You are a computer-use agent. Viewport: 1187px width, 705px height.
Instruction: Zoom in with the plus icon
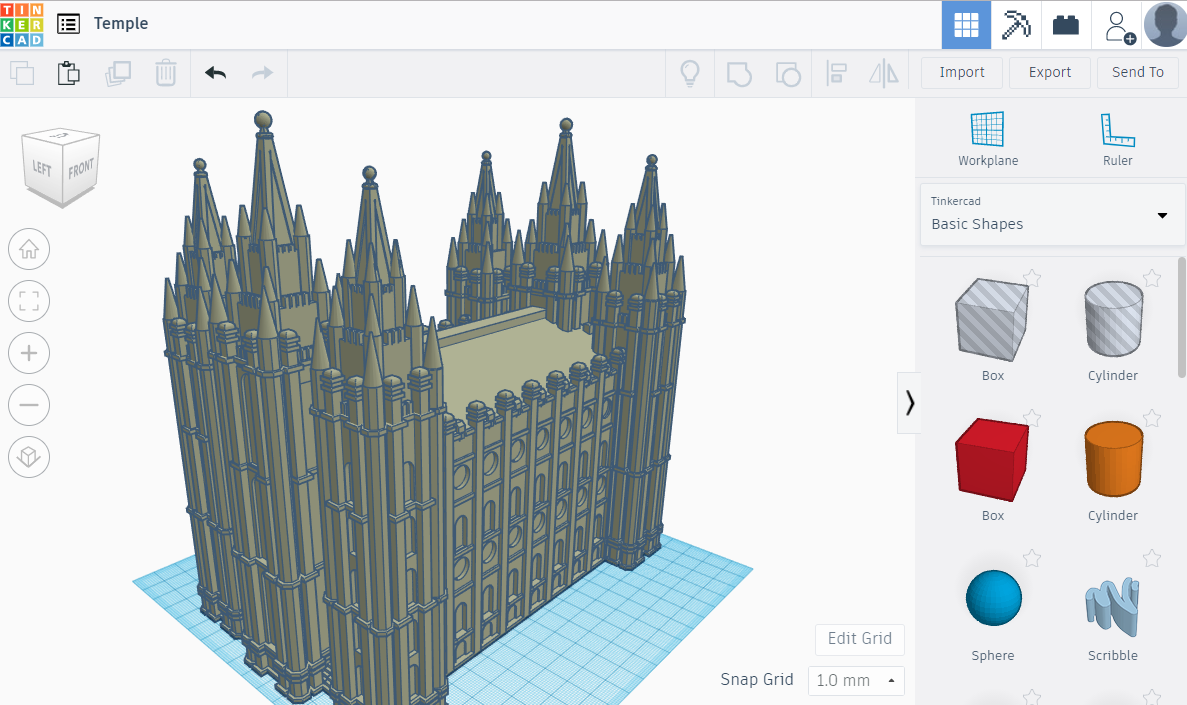pos(29,353)
